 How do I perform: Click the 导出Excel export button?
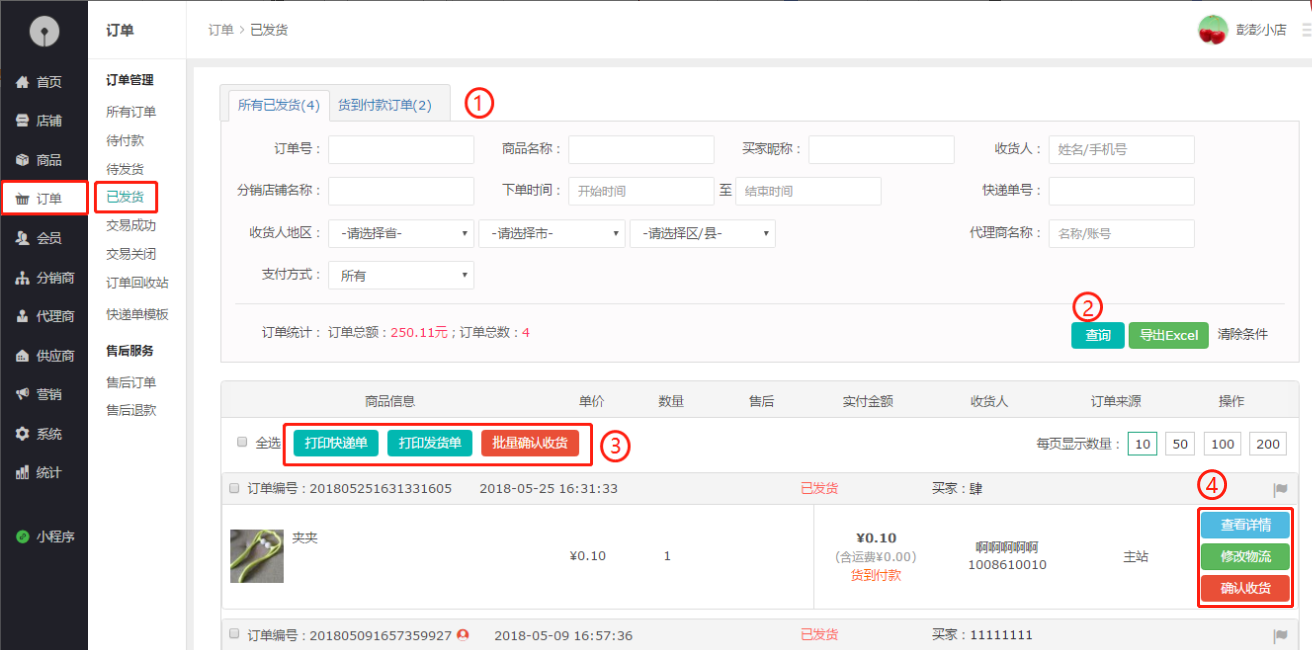(1168, 335)
